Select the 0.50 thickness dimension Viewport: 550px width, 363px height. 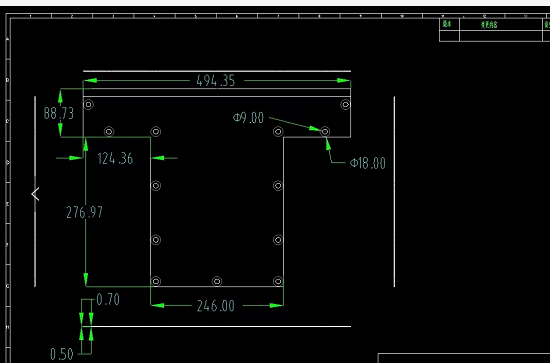click(x=62, y=354)
